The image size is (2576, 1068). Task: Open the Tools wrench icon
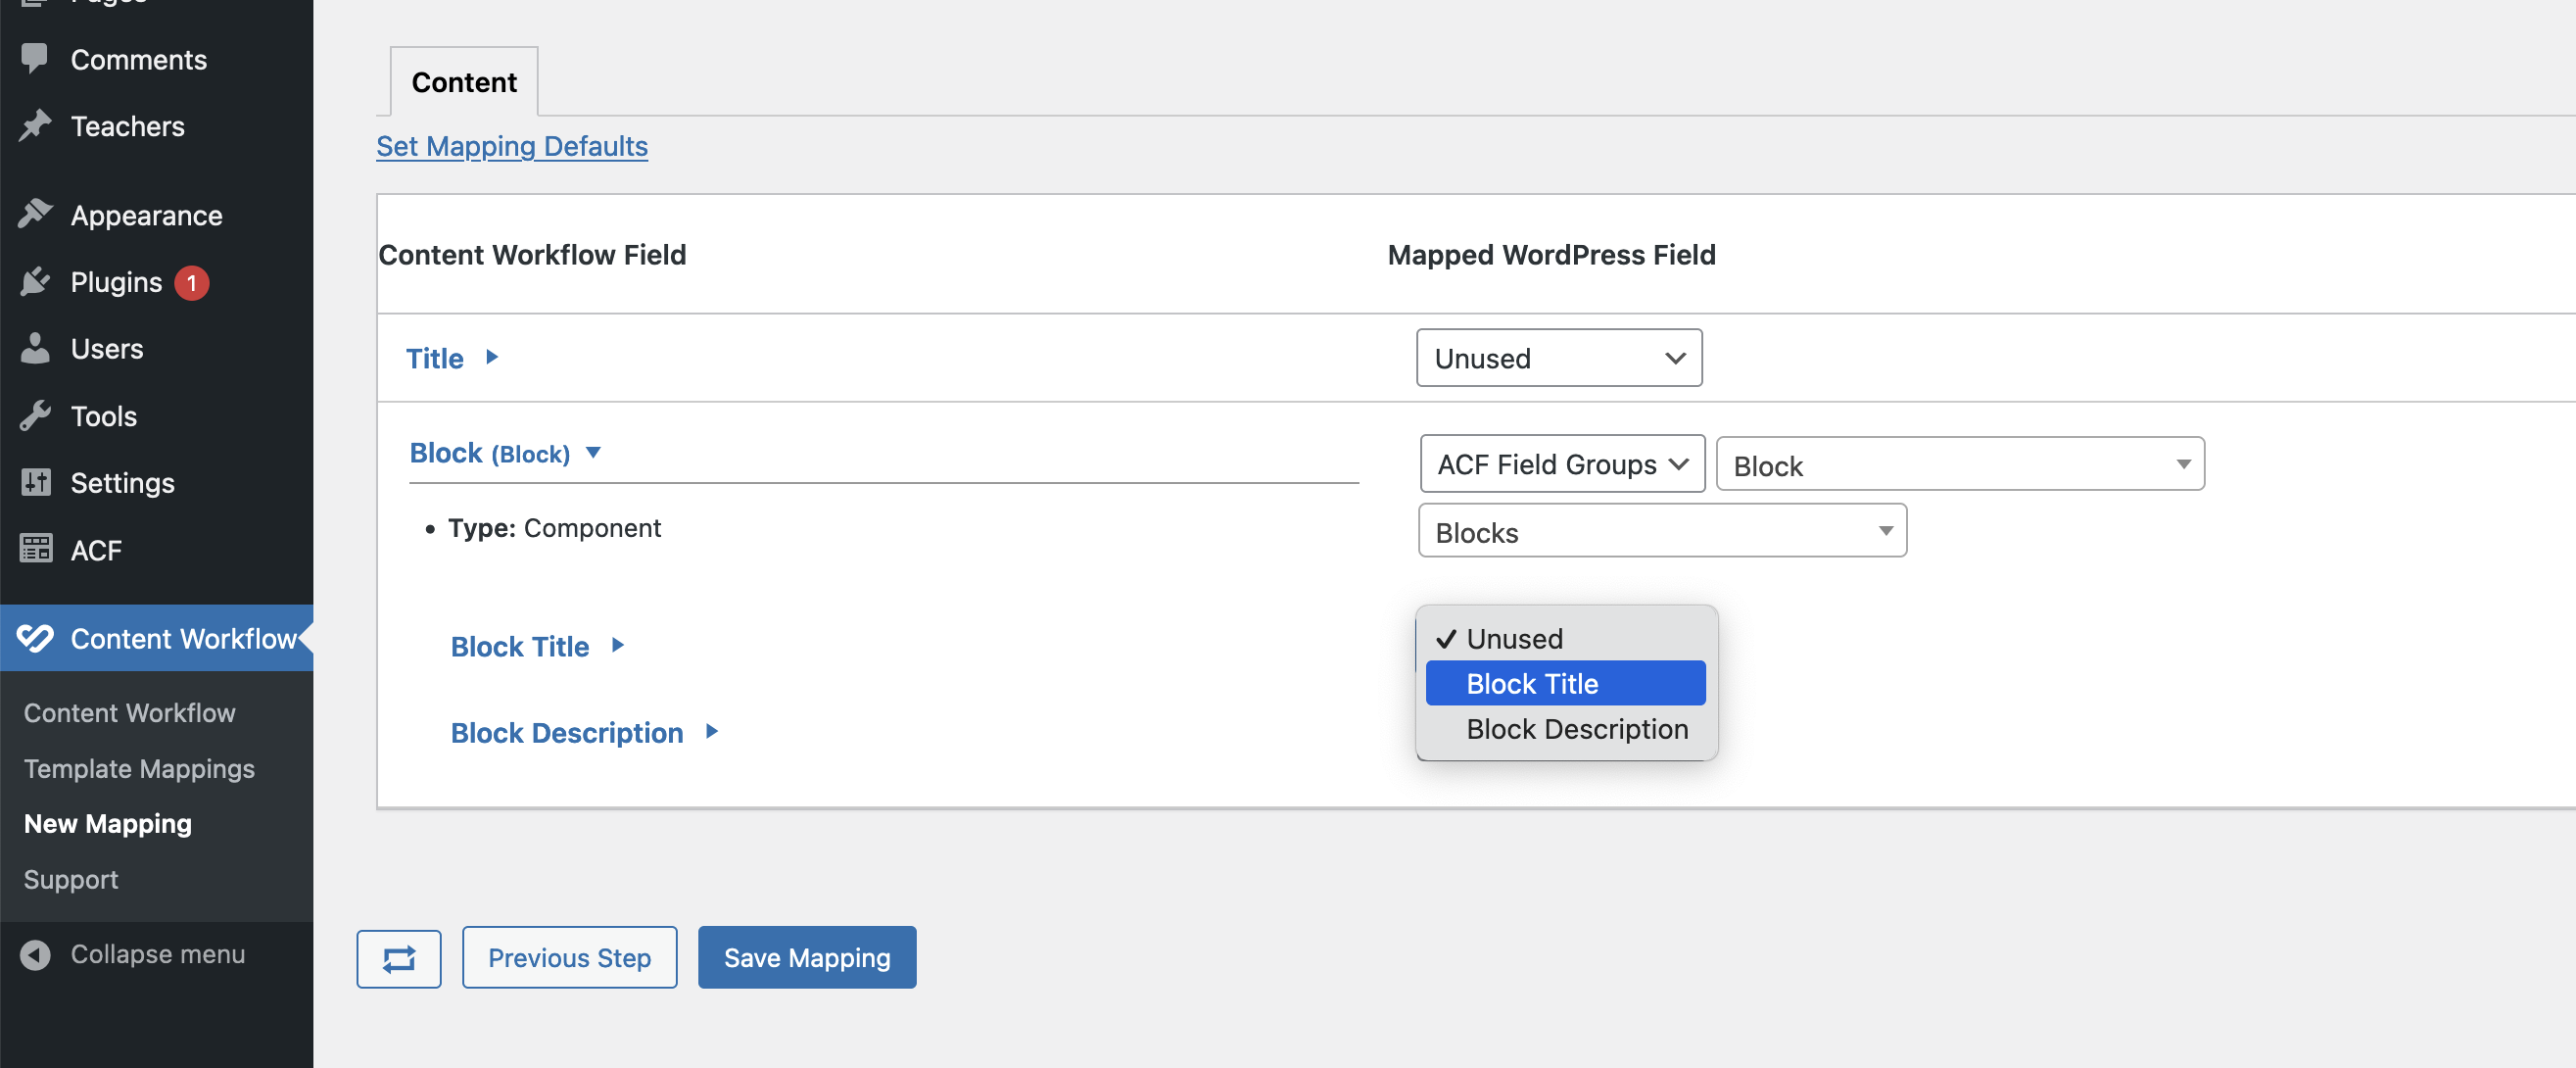click(36, 415)
